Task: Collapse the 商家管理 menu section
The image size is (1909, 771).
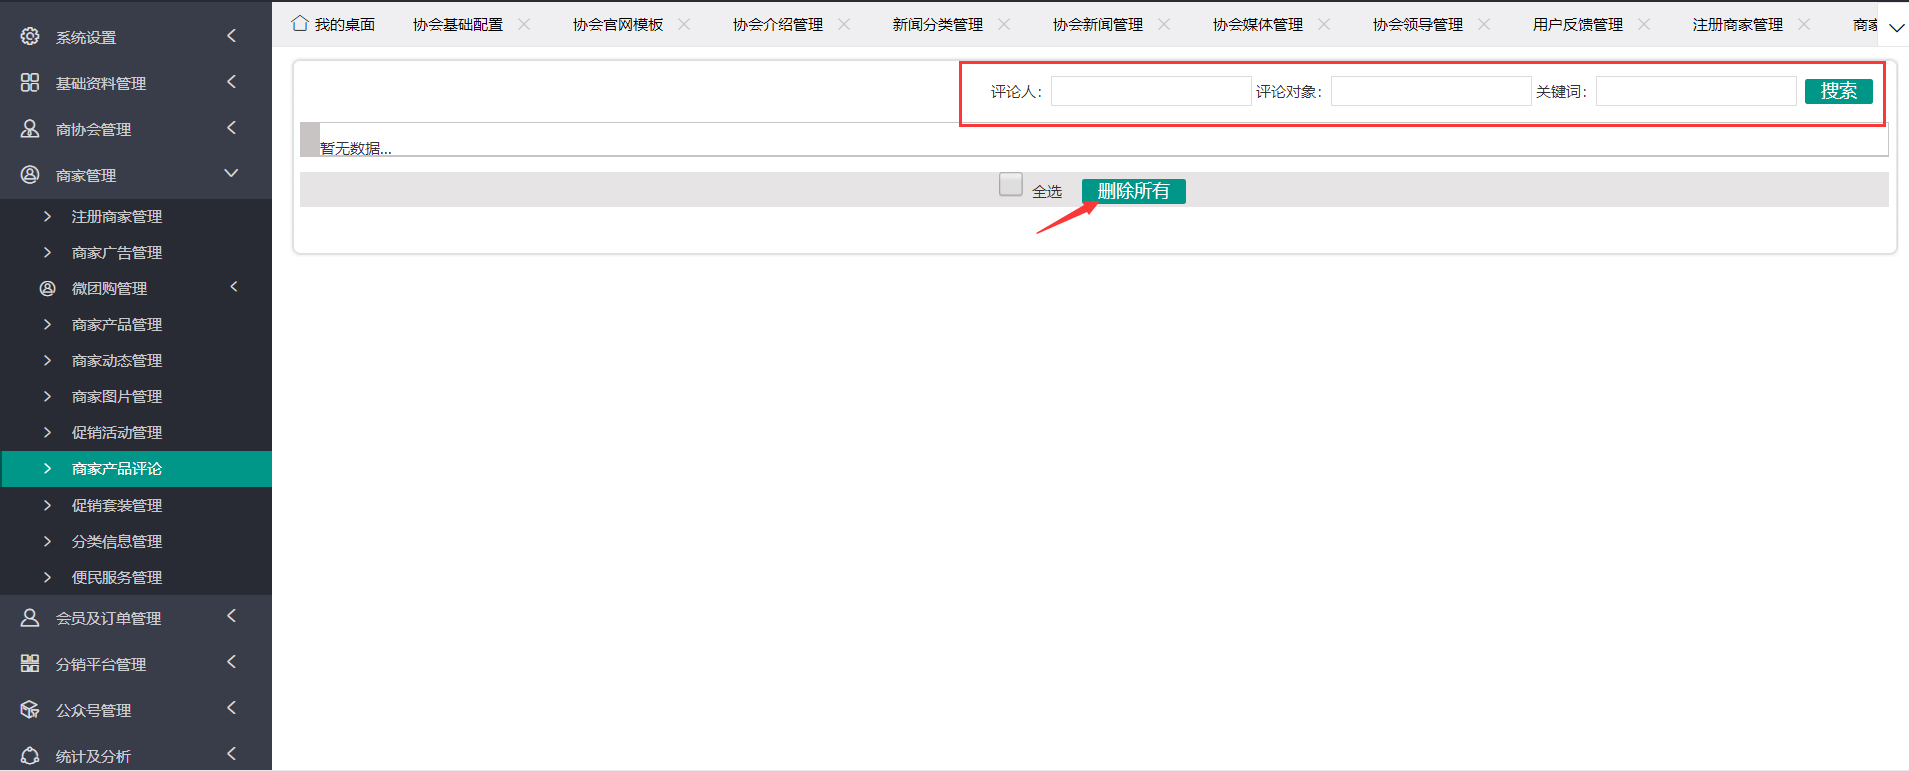Action: [231, 174]
